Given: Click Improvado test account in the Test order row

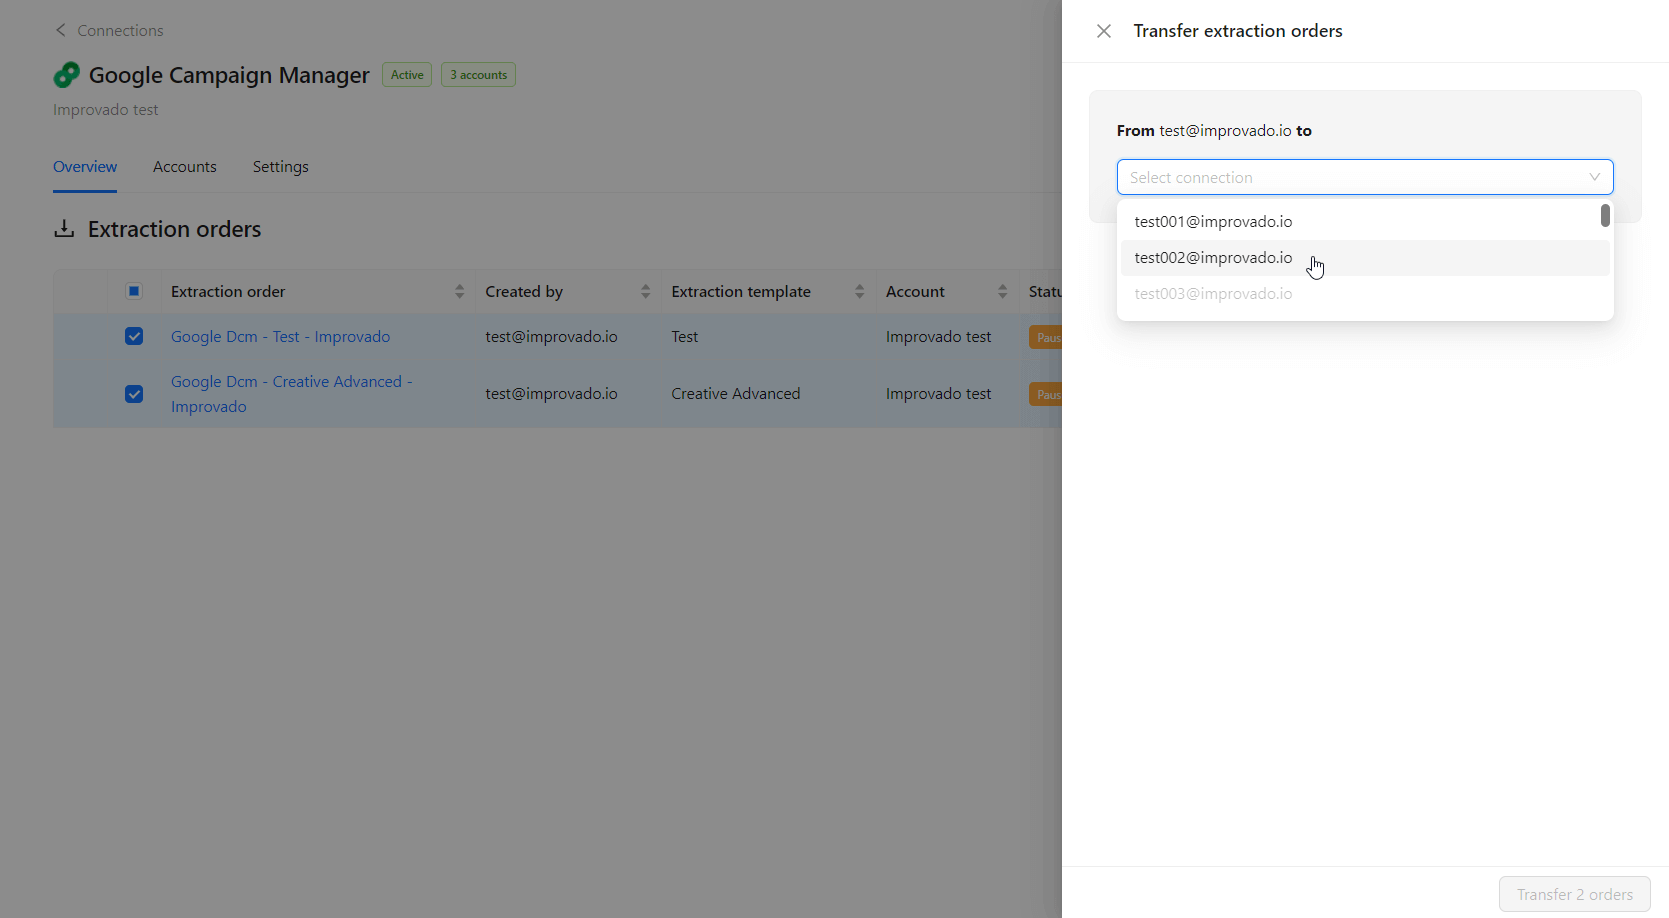Looking at the screenshot, I should pos(938,337).
